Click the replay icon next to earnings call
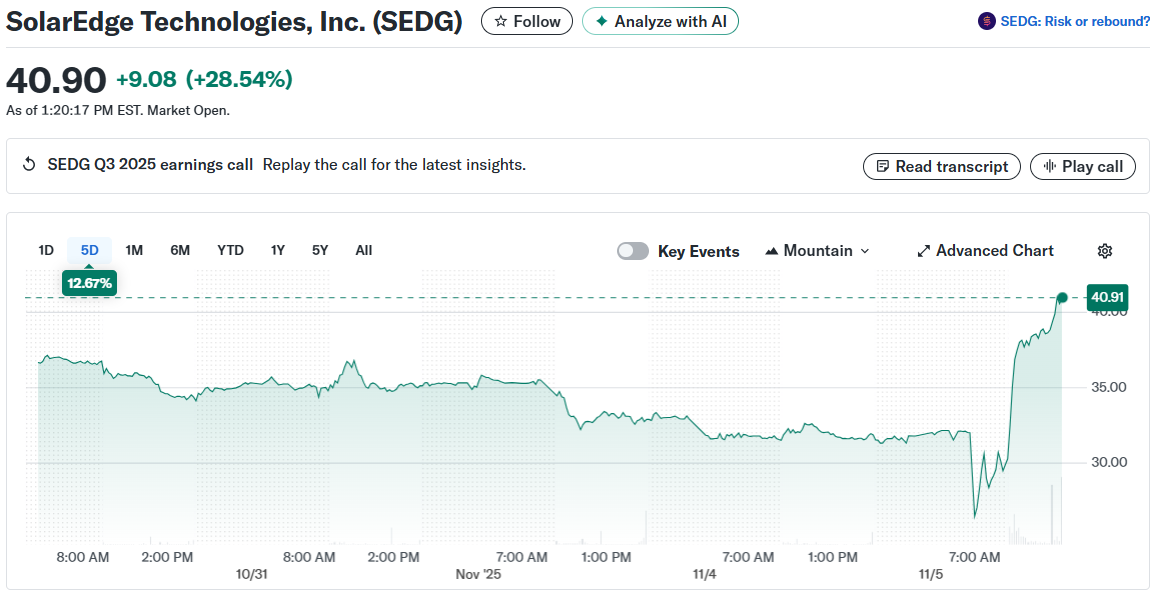The width and height of the screenshot is (1156, 591). coord(29,165)
